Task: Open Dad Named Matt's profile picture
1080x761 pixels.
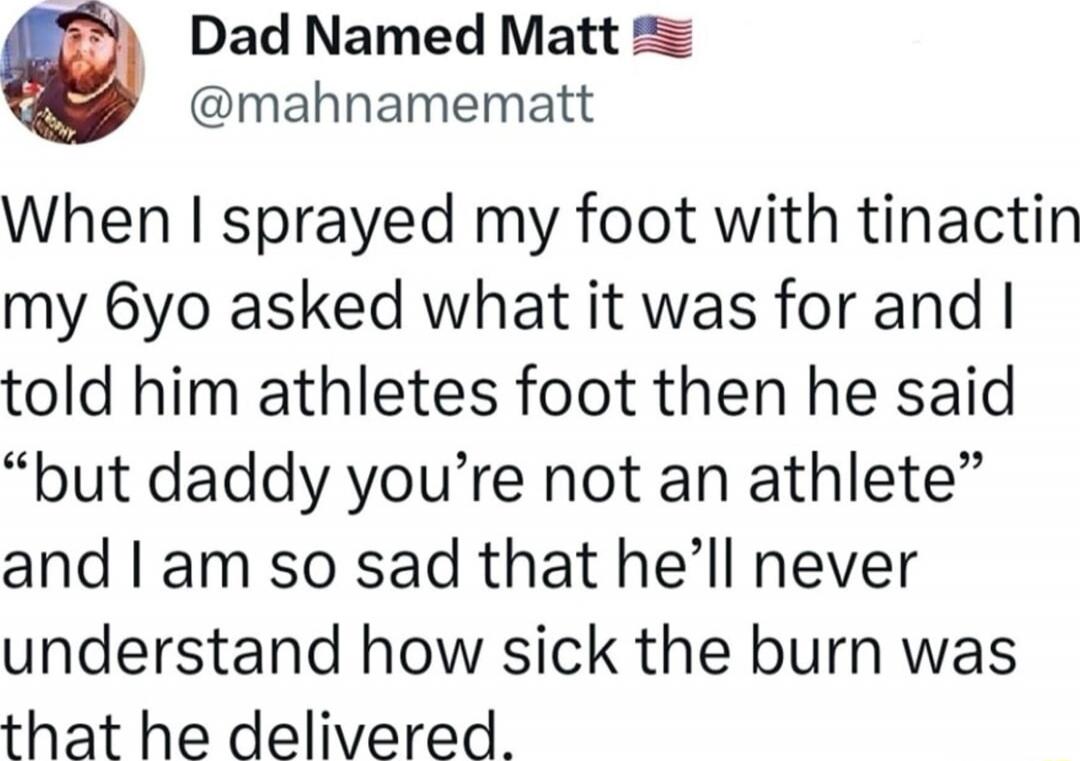Action: [73, 72]
